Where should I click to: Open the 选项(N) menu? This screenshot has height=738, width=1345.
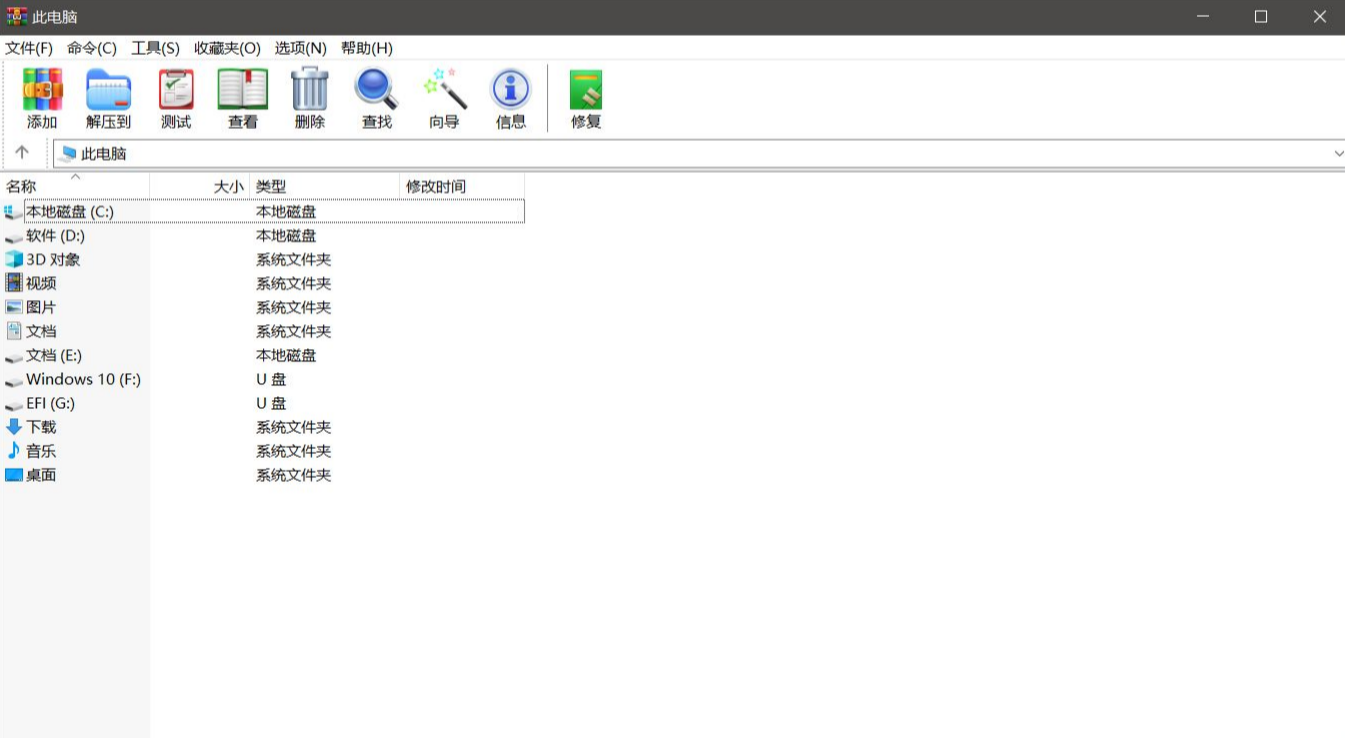click(301, 48)
